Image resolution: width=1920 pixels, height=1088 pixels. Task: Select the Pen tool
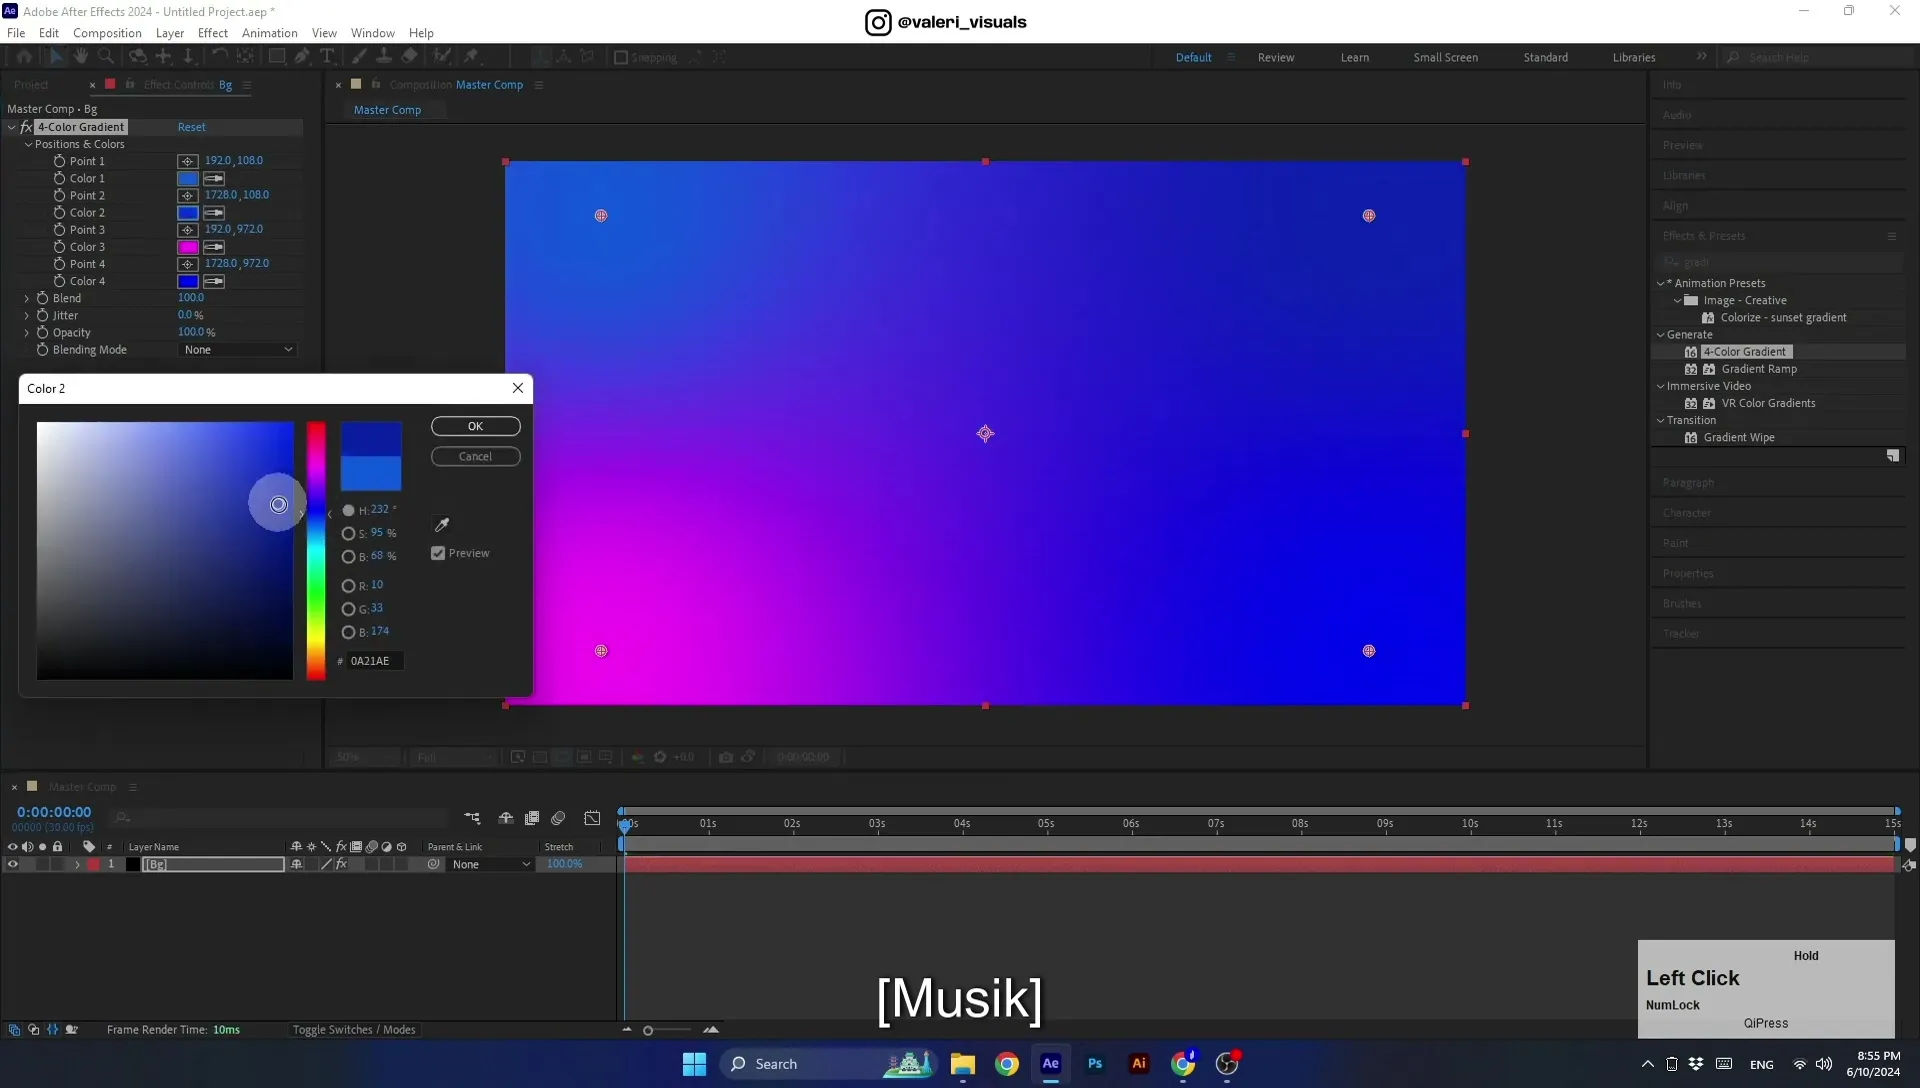(302, 57)
